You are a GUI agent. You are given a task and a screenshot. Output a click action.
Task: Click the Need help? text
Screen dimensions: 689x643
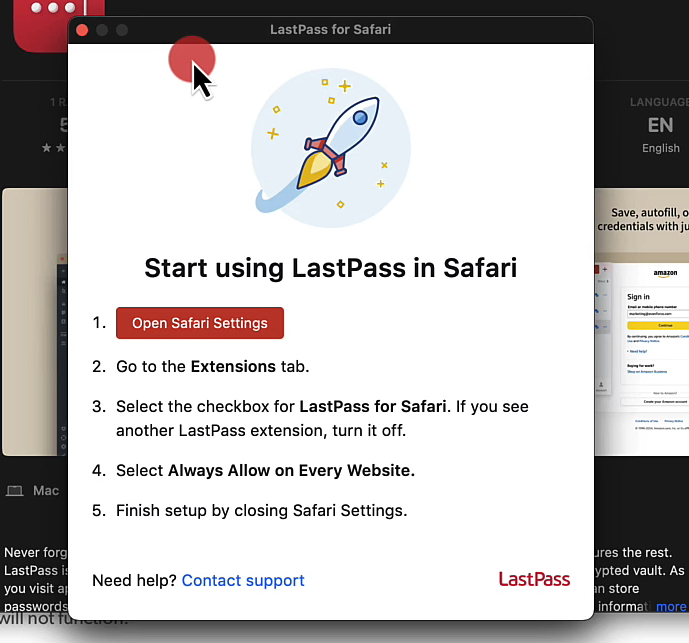click(134, 580)
